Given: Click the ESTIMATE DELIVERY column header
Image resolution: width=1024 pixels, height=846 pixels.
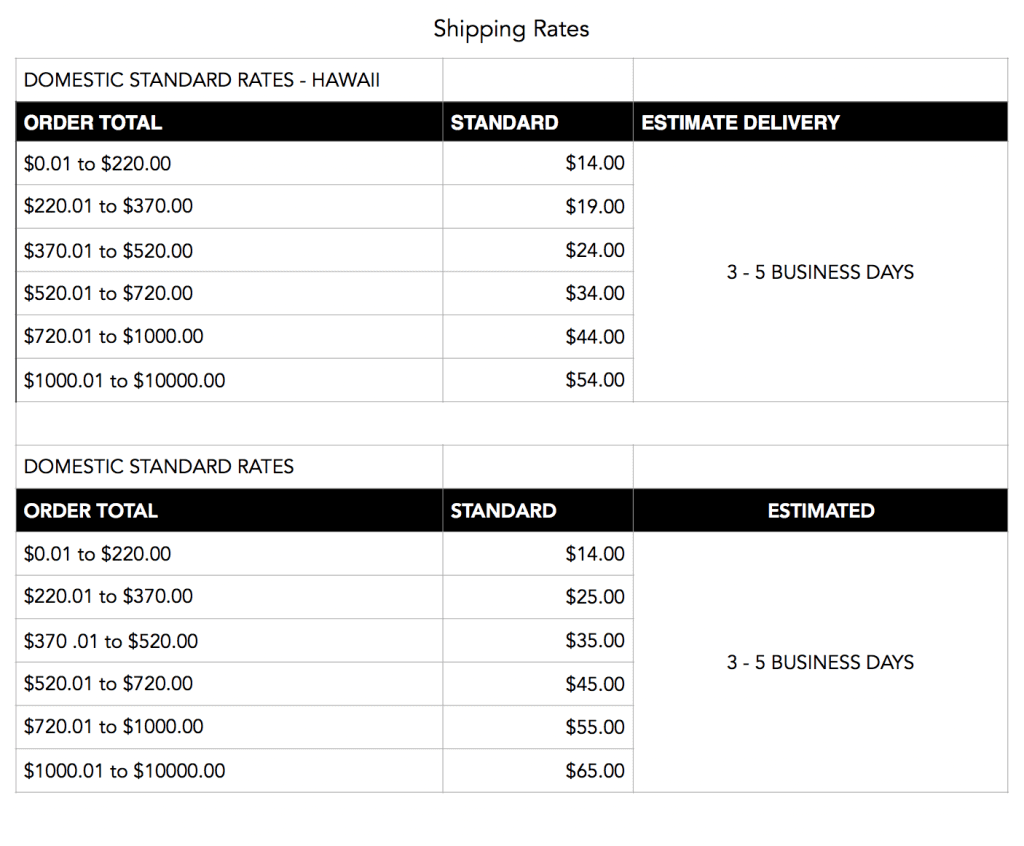Looking at the screenshot, I should [740, 123].
